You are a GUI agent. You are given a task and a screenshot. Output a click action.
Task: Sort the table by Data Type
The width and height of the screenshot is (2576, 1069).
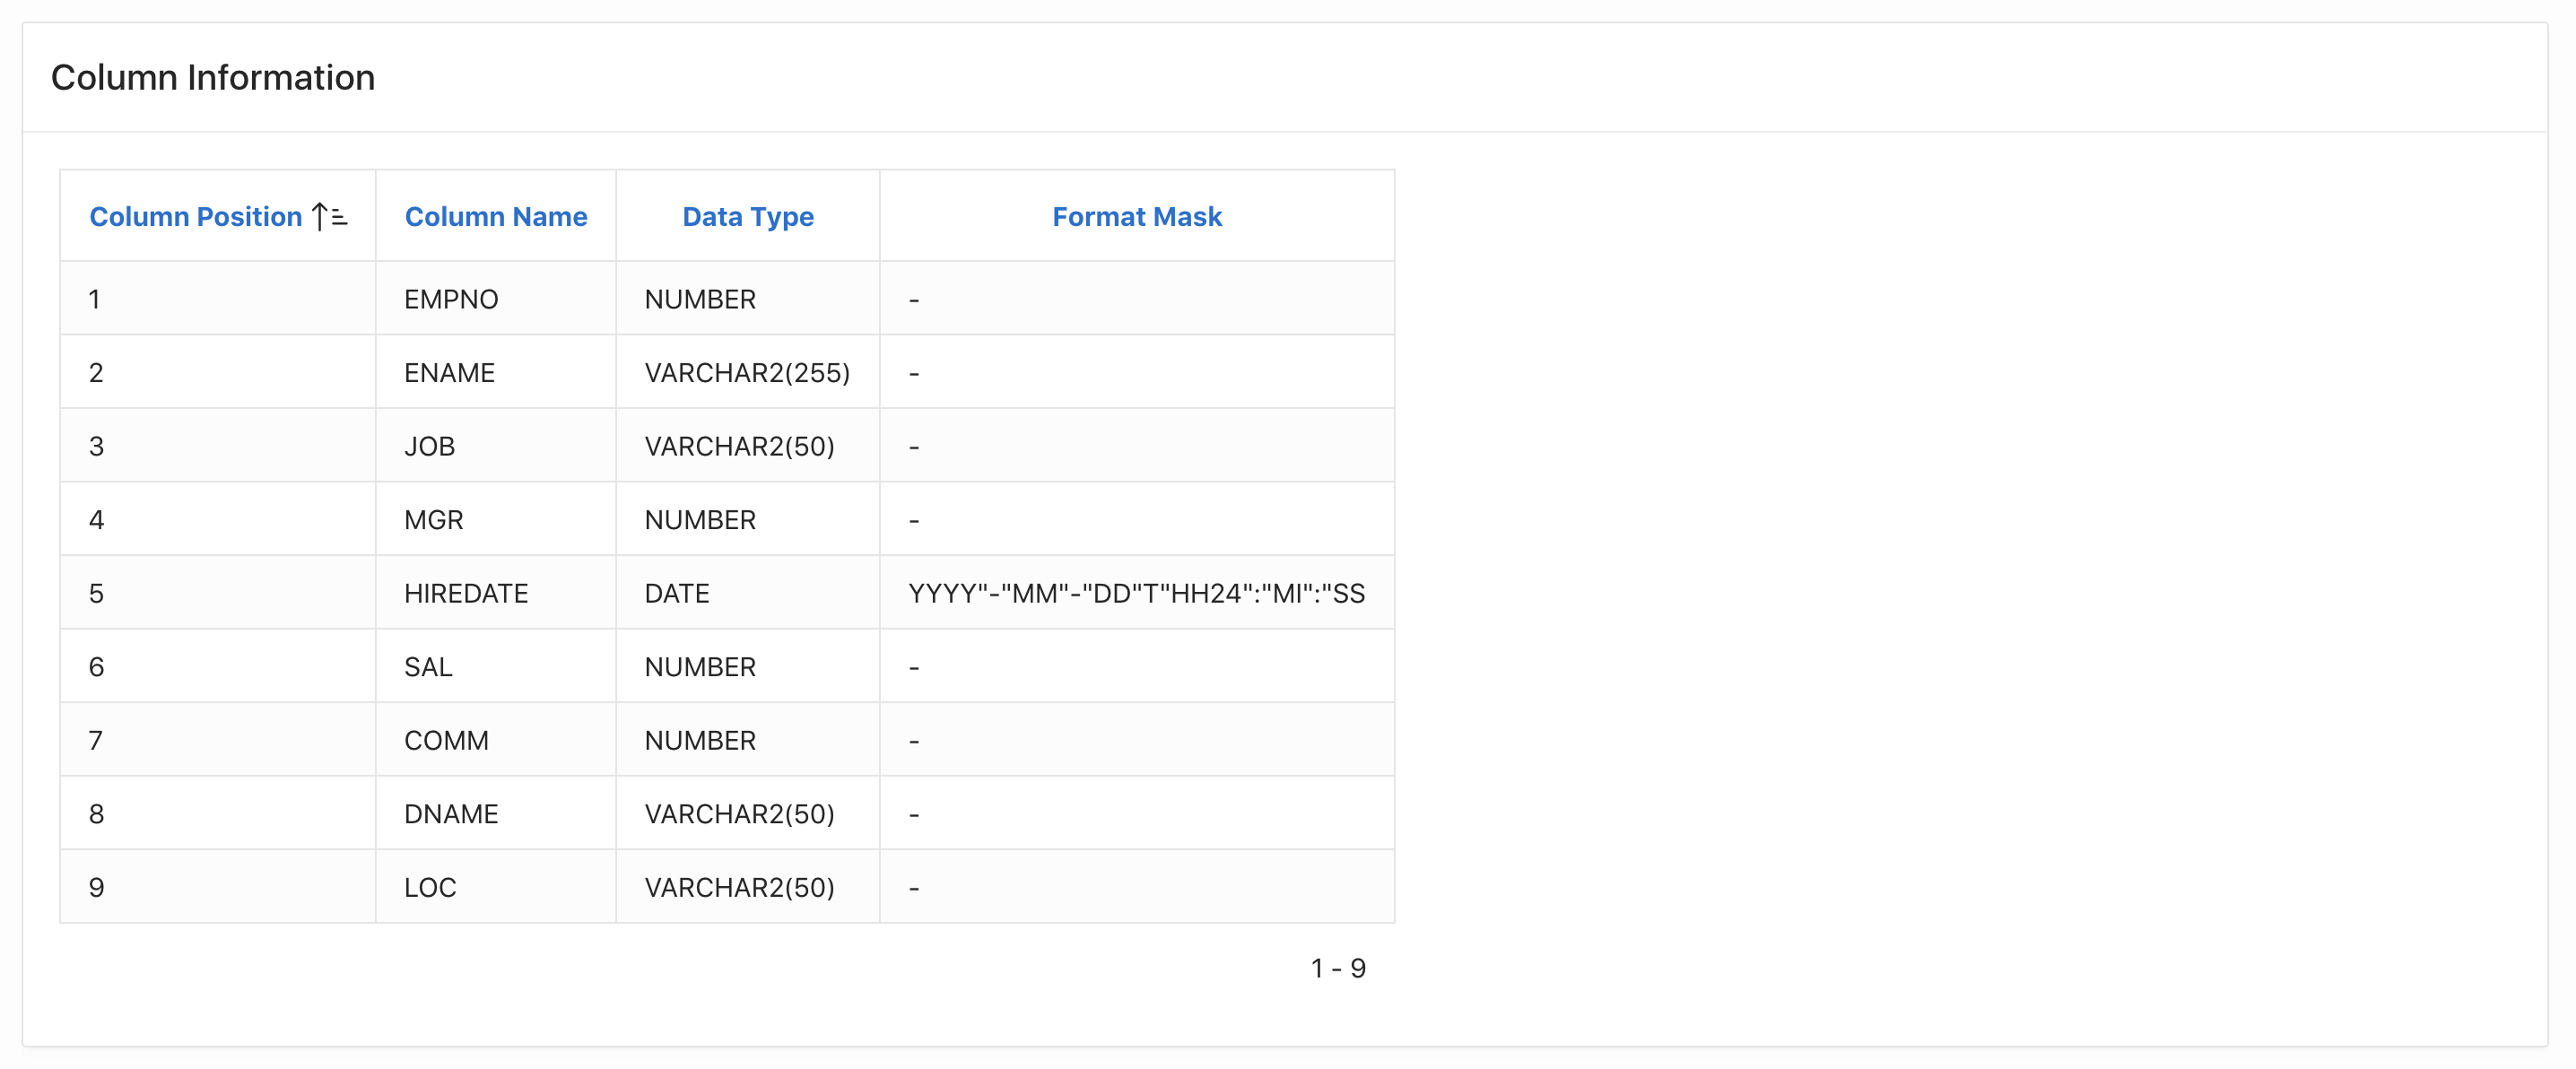click(747, 217)
